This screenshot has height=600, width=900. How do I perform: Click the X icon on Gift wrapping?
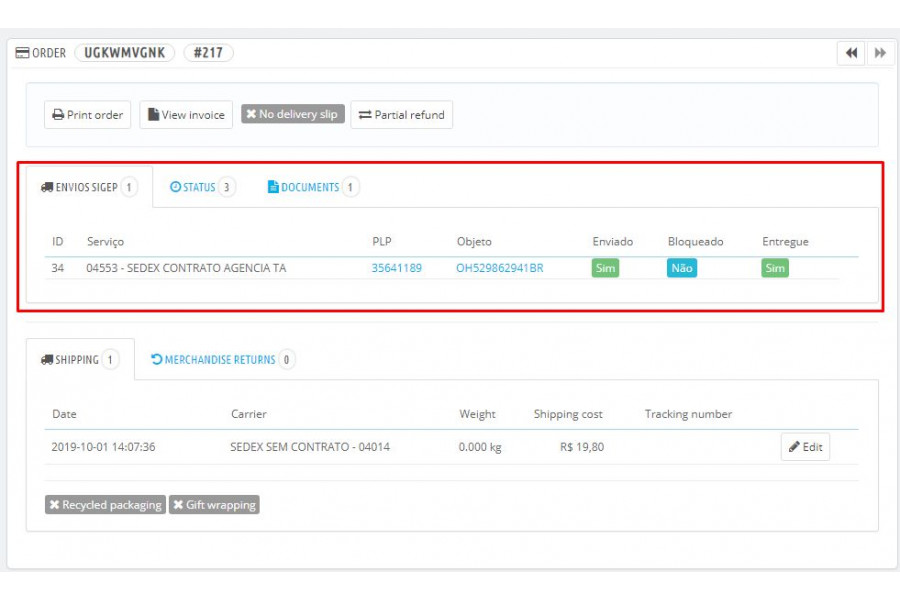pyautogui.click(x=179, y=505)
